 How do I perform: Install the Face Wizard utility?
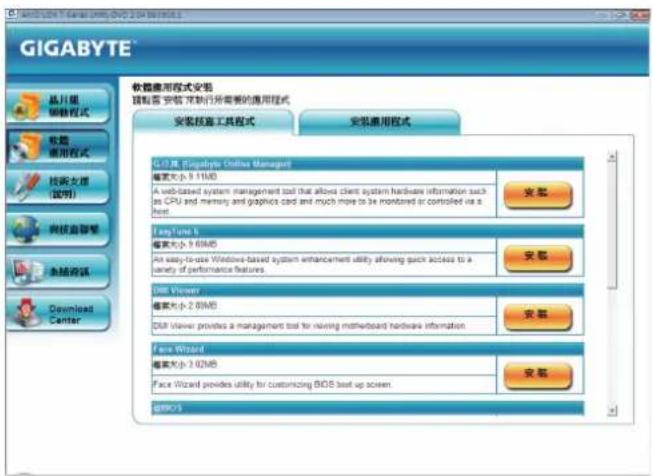538,375
